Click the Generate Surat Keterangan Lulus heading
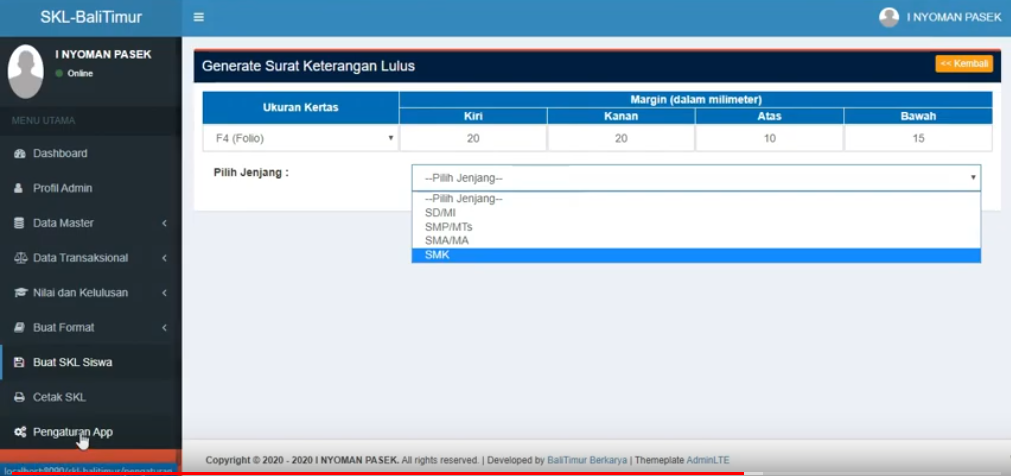1011x476 pixels. coord(308,66)
